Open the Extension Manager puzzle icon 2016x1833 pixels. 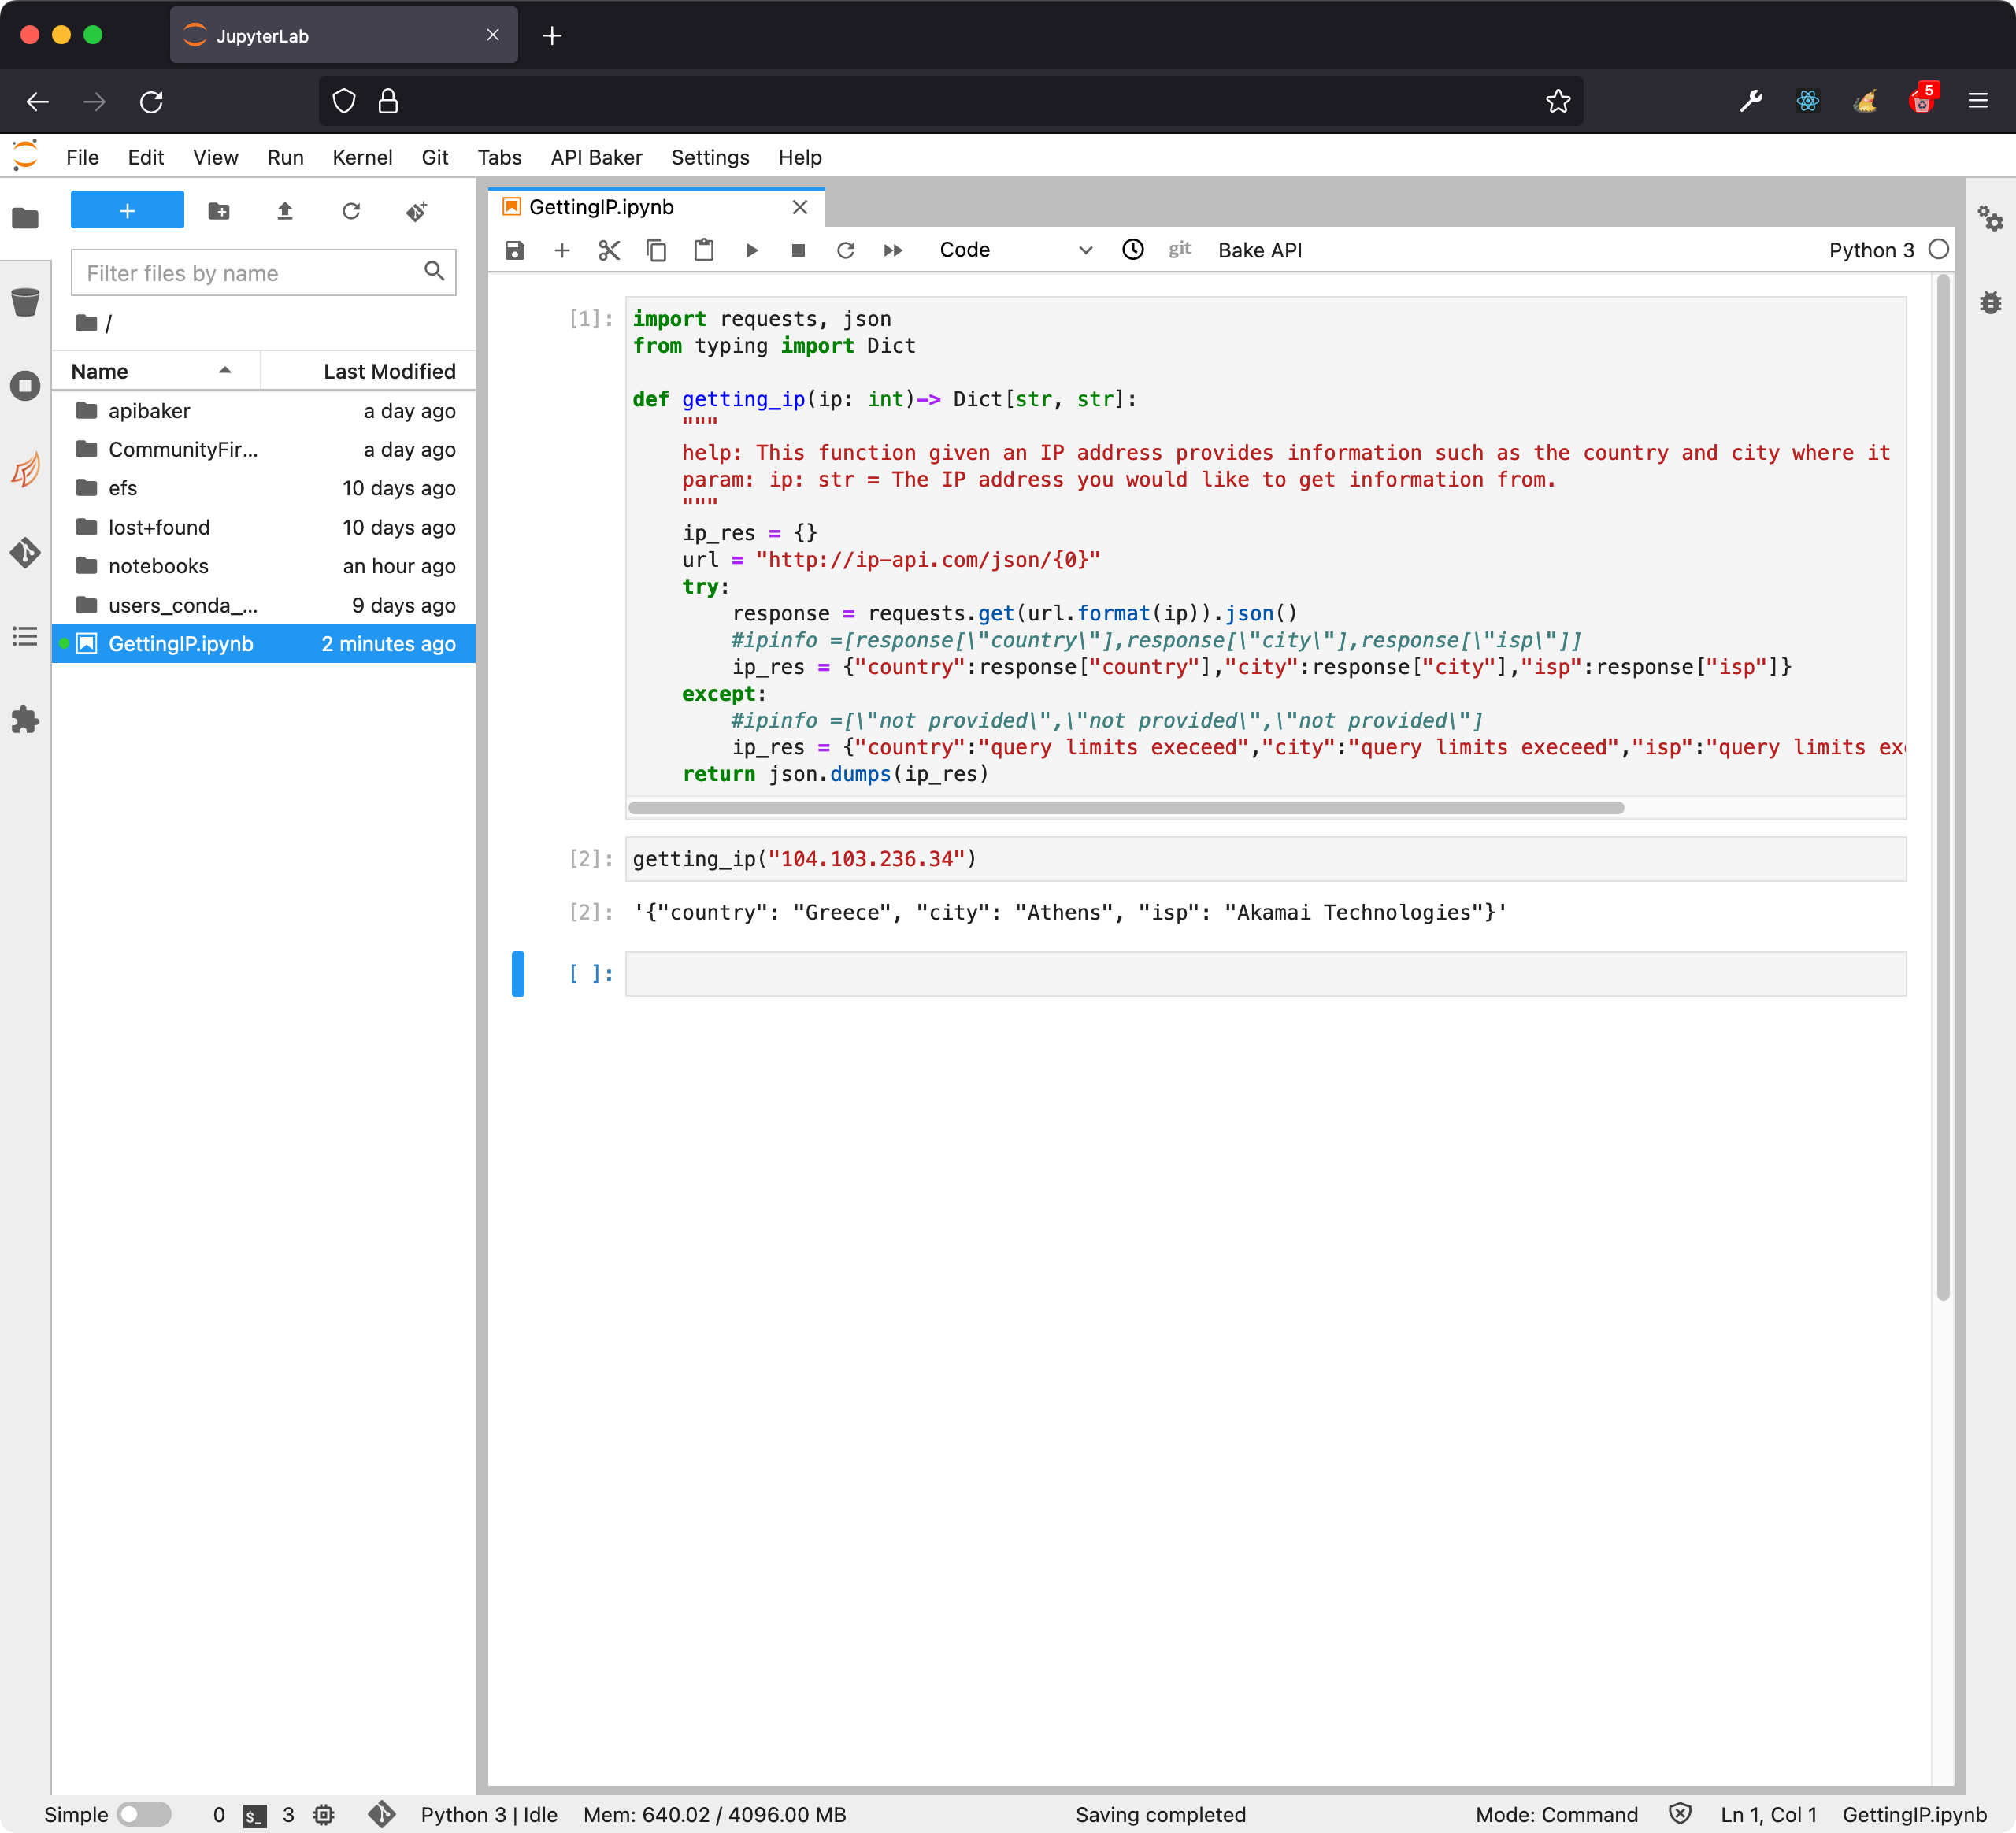click(x=25, y=720)
